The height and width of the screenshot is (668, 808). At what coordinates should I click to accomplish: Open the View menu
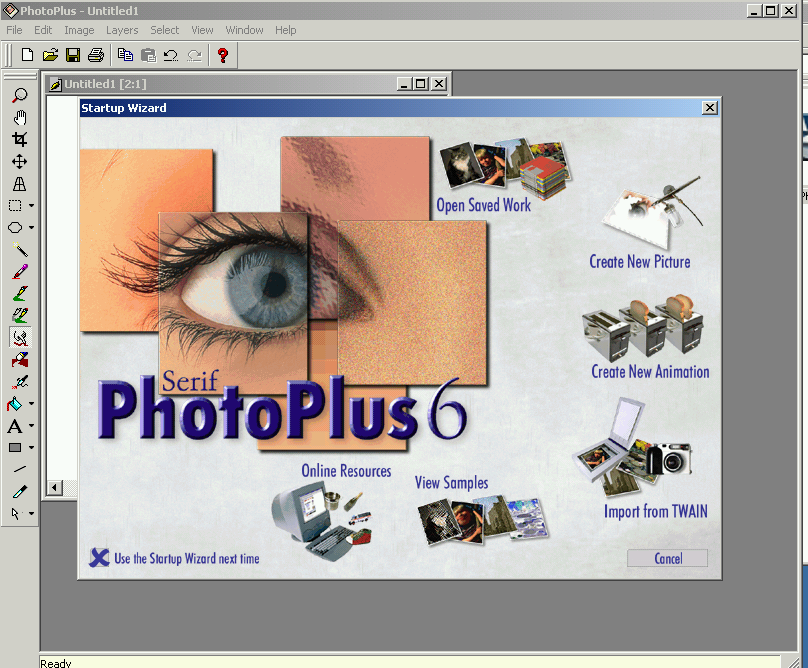[202, 30]
